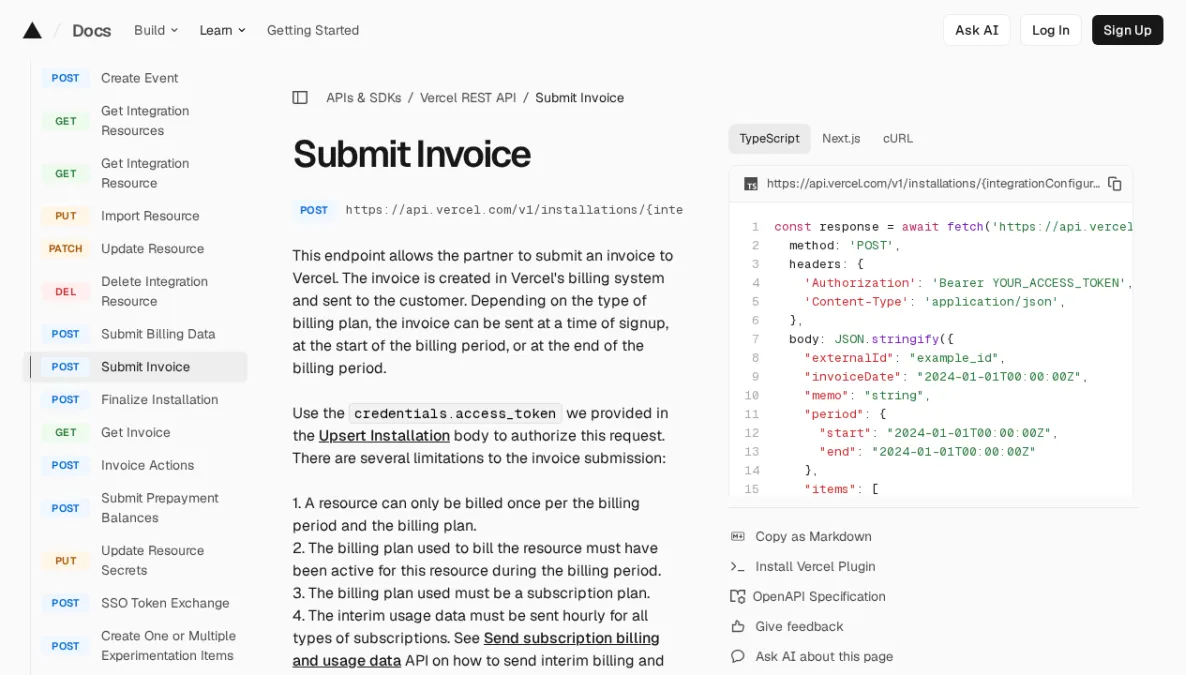
Task: Open the Docs home link
Action: pyautogui.click(x=91, y=30)
